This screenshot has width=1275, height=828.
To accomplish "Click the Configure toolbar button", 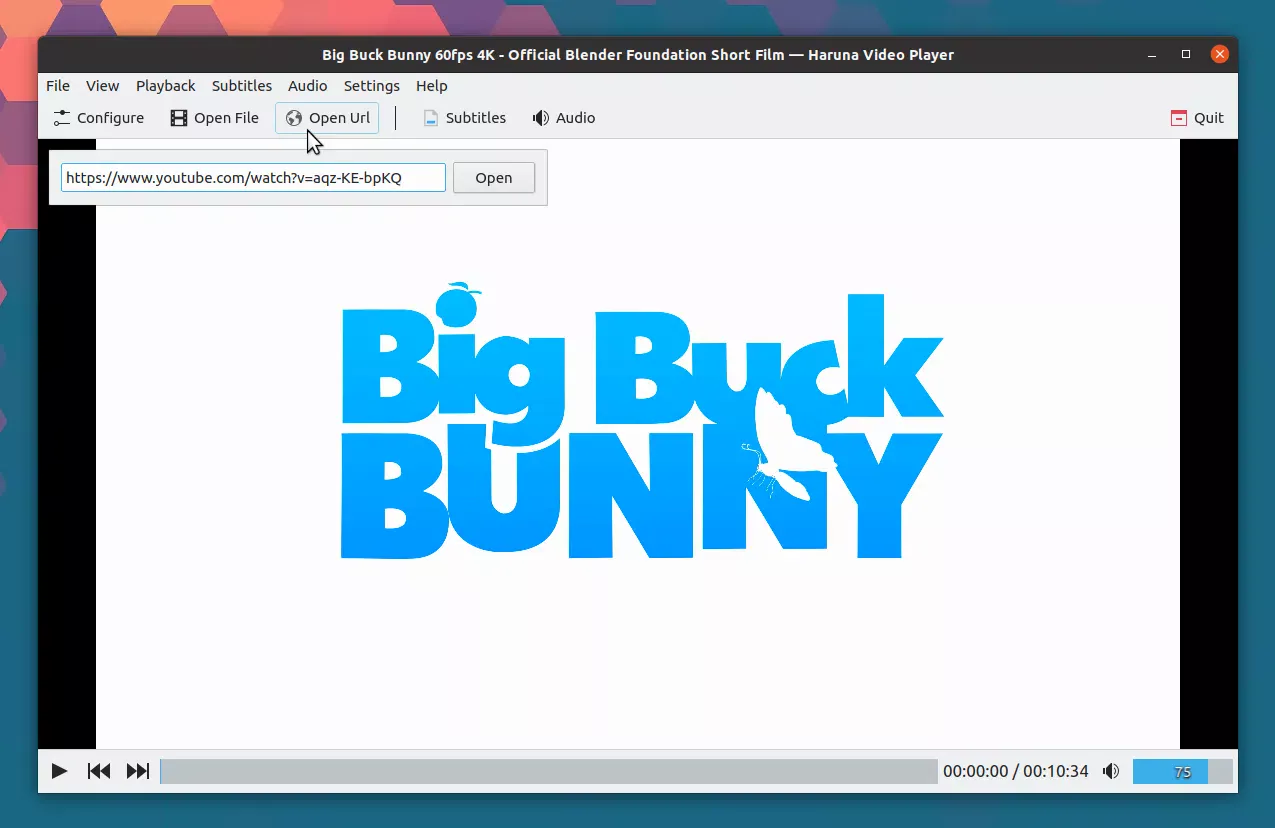I will (99, 118).
